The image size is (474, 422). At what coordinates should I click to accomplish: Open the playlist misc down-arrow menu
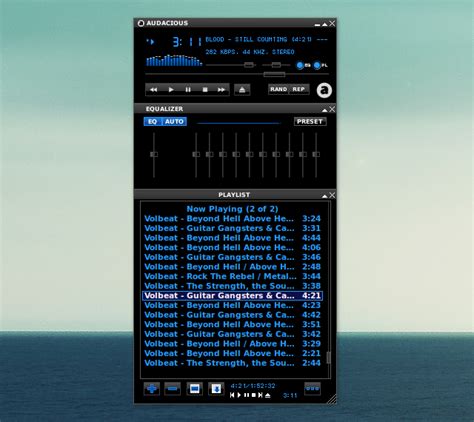point(216,389)
